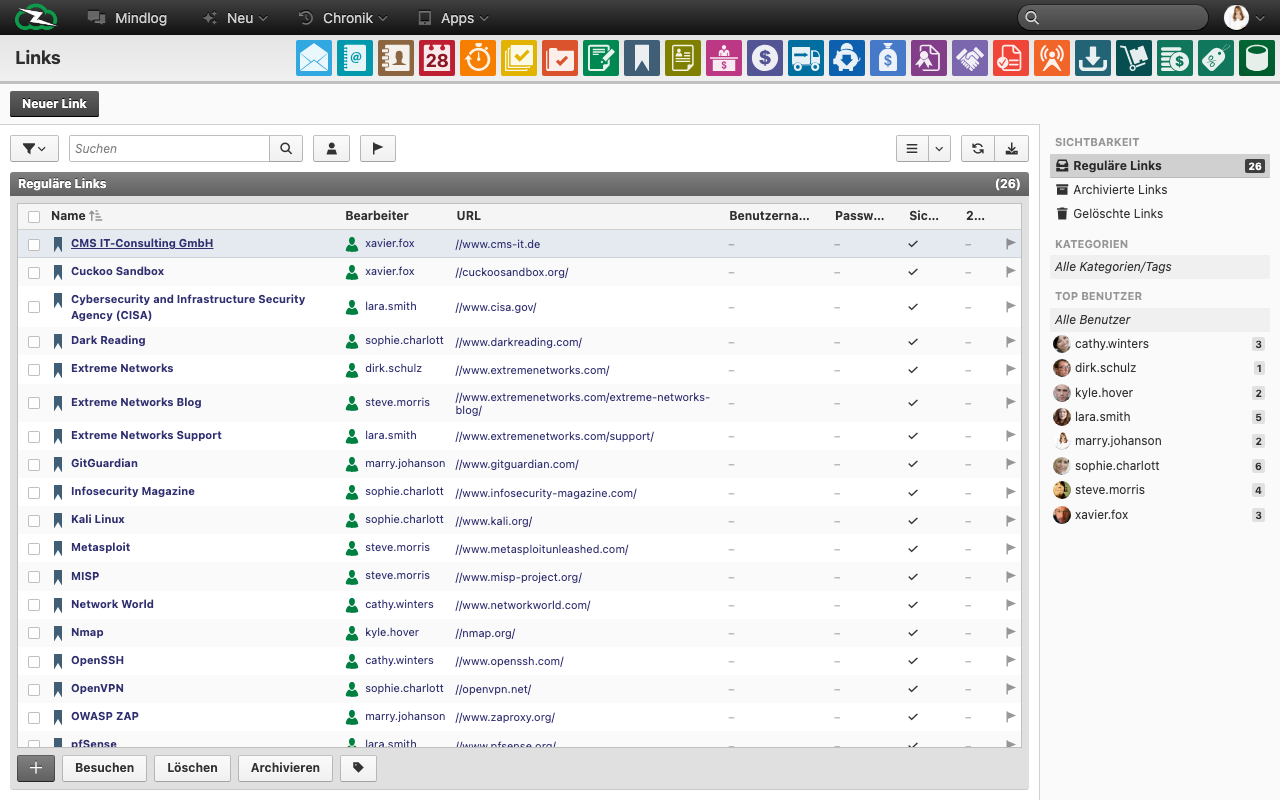This screenshot has height=800, width=1280.
Task: Check the Kali Linux row checkbox
Action: click(x=34, y=520)
